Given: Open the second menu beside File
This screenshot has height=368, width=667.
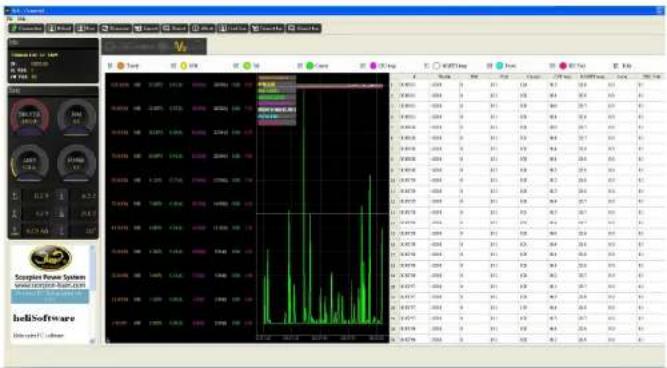Looking at the screenshot, I should click(21, 19).
